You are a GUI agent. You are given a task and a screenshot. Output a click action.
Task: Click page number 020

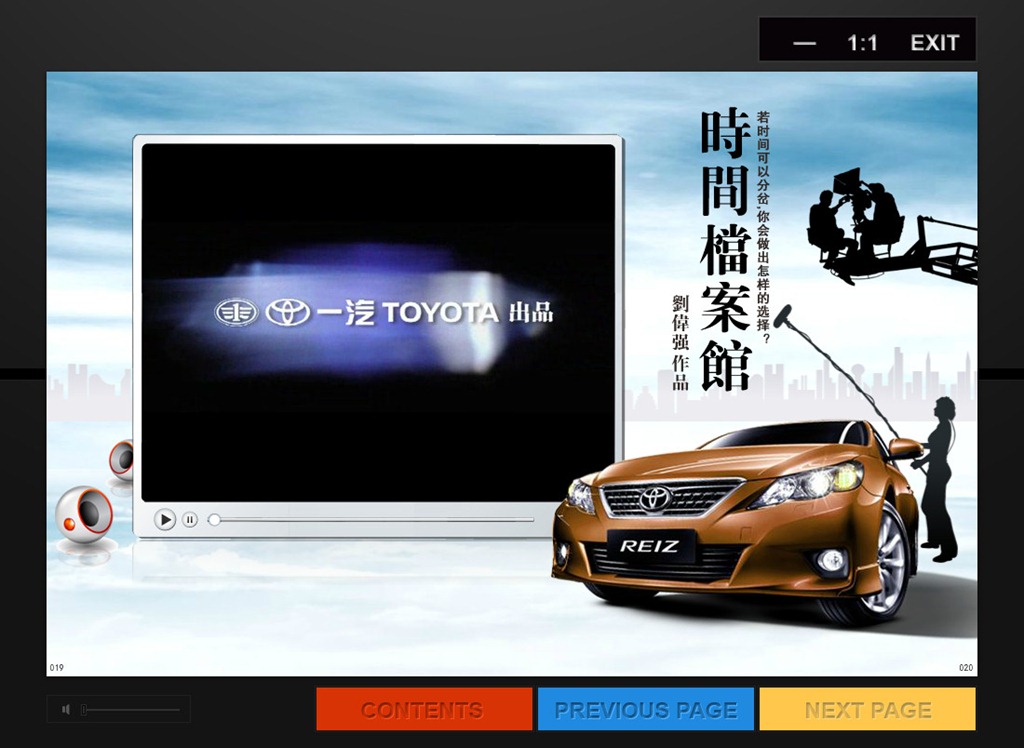966,668
